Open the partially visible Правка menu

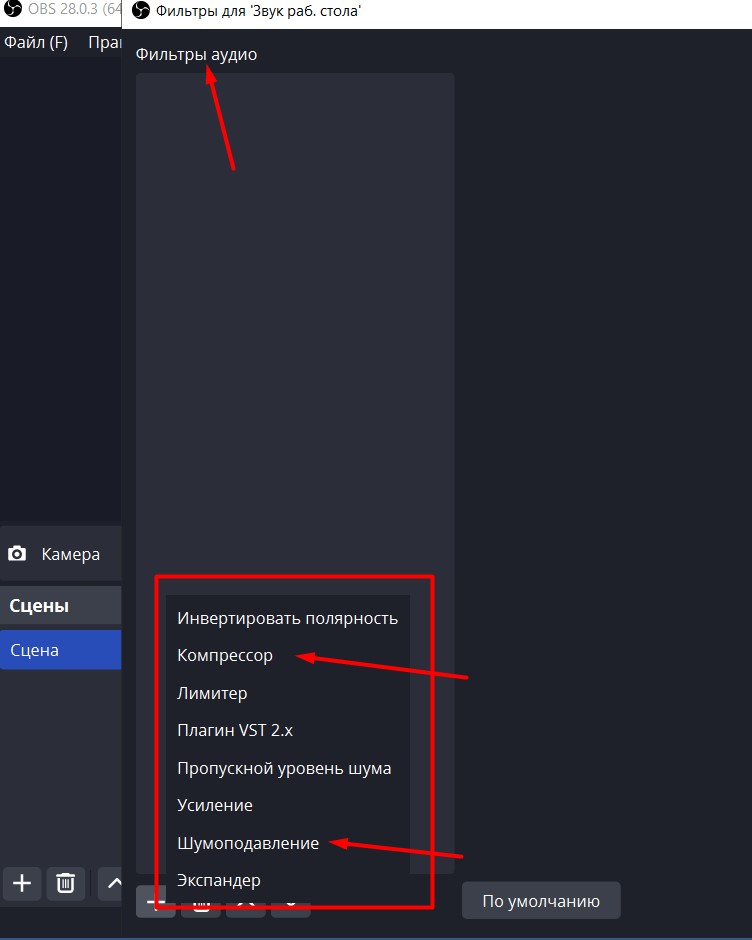105,42
